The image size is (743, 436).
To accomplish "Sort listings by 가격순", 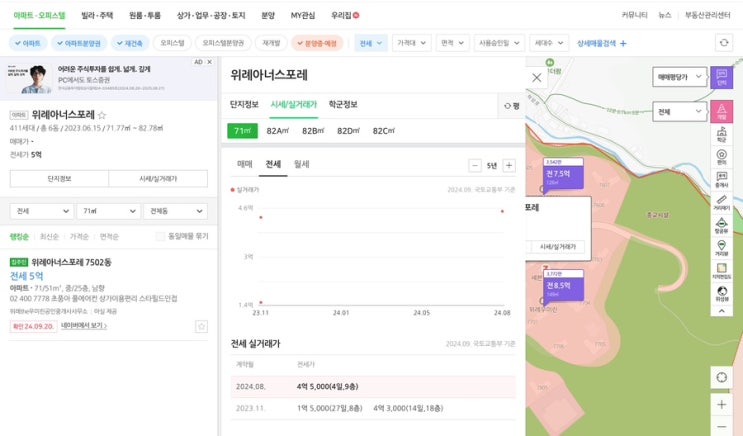I will point(79,236).
